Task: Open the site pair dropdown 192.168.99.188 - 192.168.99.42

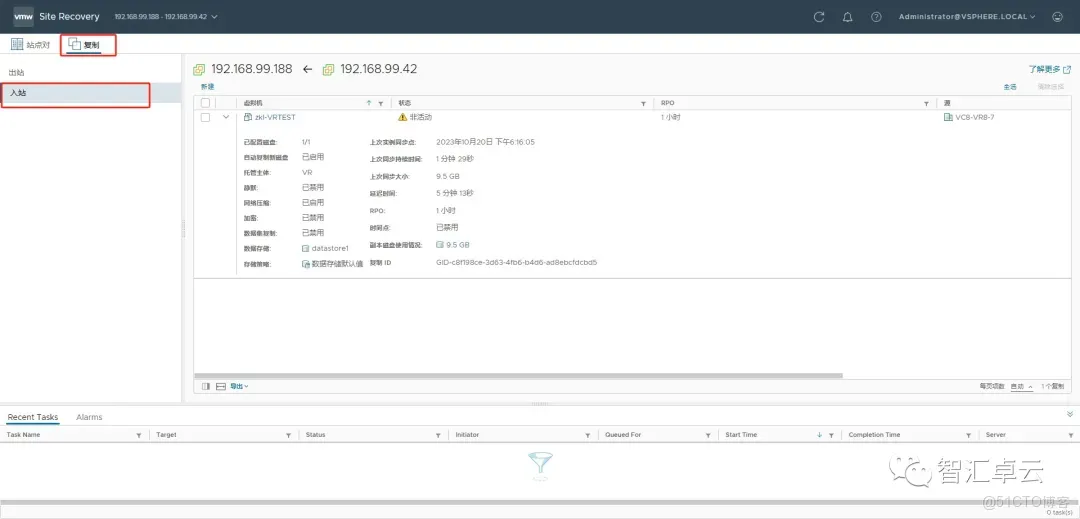Action: (x=166, y=17)
